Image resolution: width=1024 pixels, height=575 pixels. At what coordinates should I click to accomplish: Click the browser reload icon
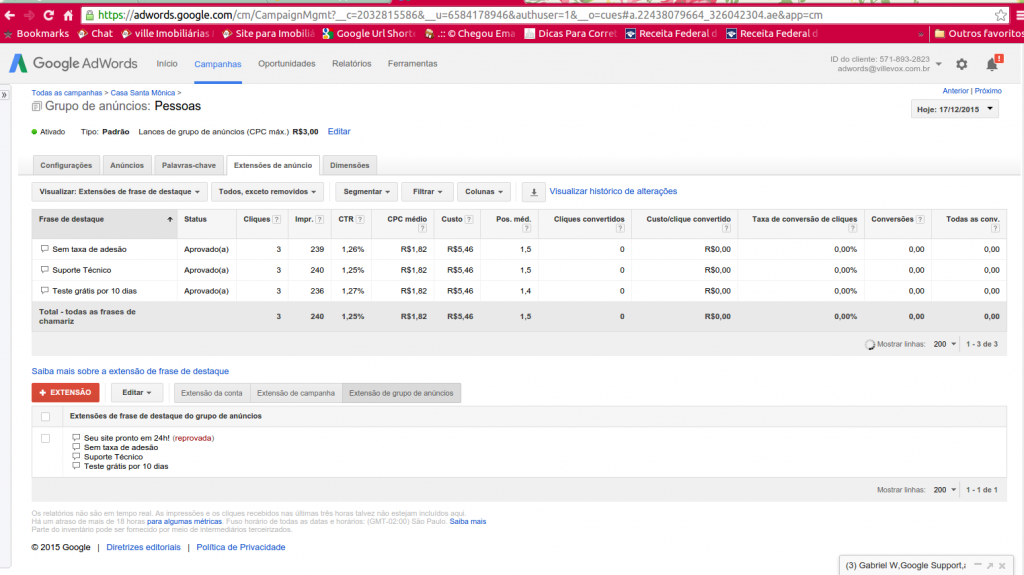pyautogui.click(x=48, y=16)
